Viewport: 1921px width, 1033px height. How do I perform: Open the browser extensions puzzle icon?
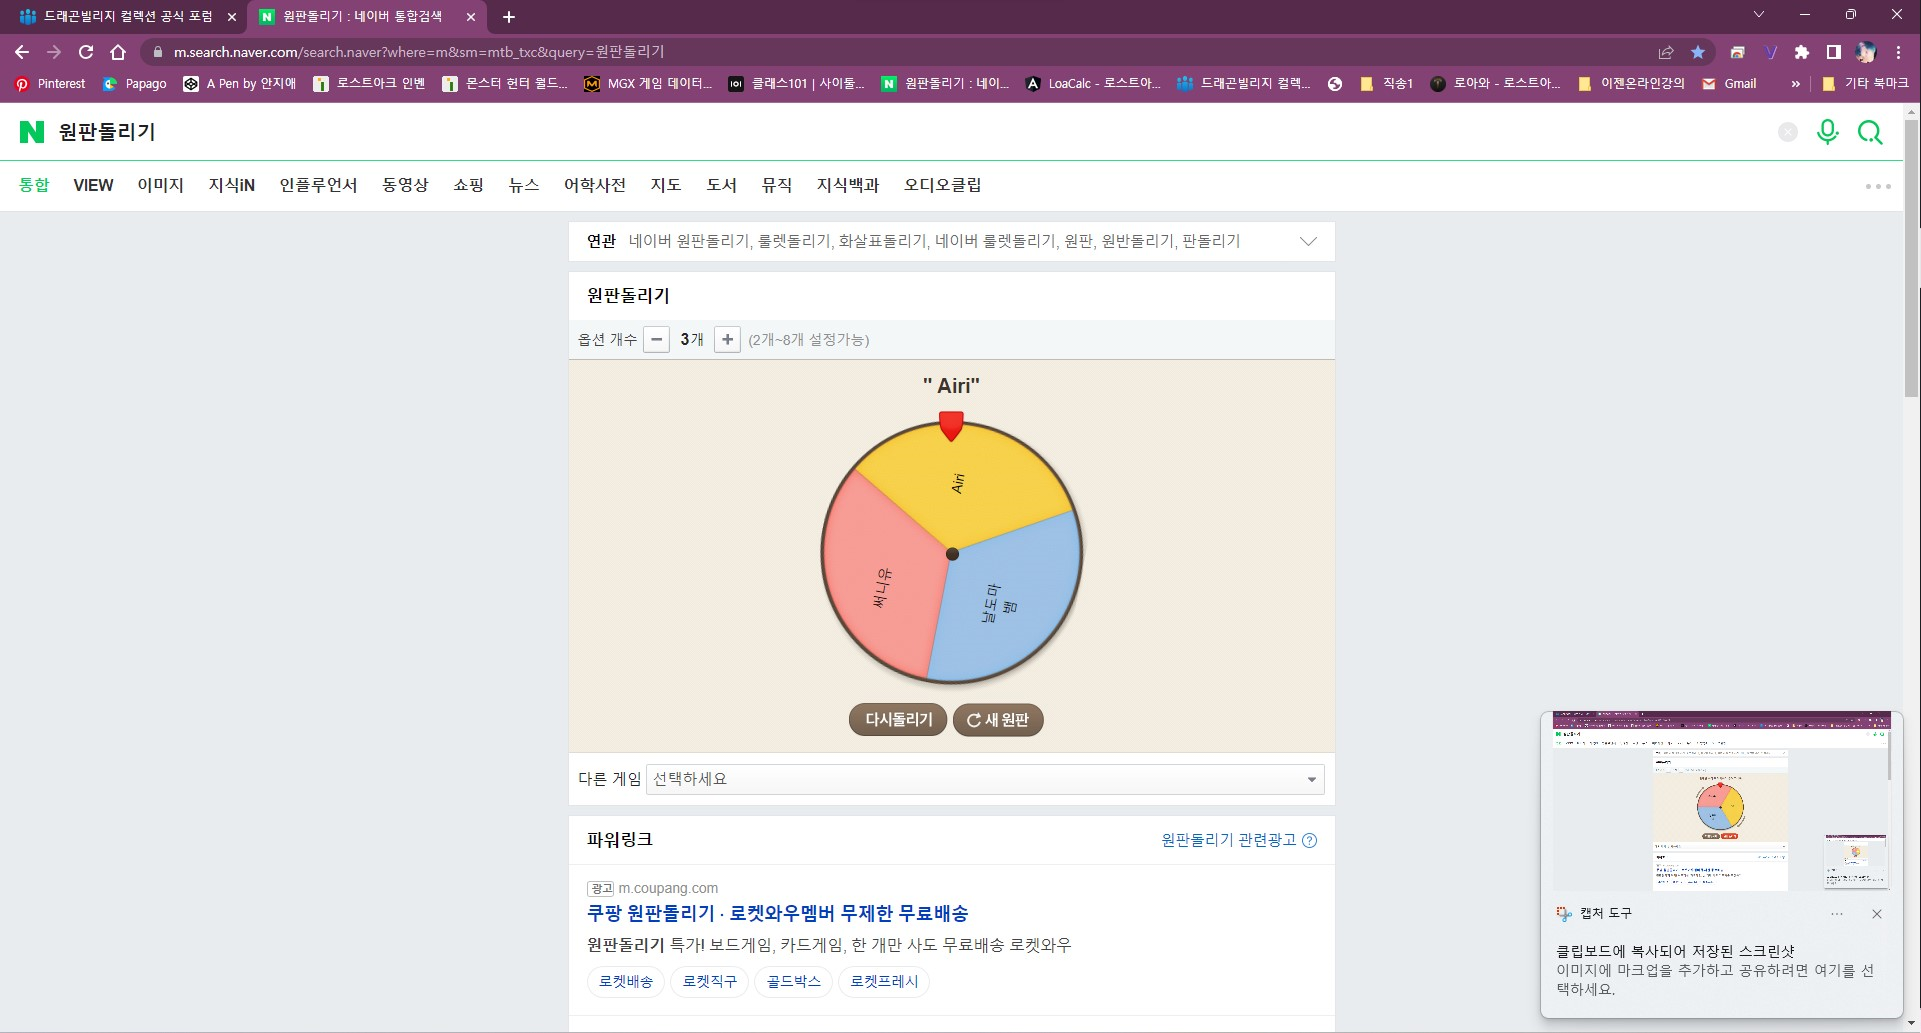tap(1802, 52)
